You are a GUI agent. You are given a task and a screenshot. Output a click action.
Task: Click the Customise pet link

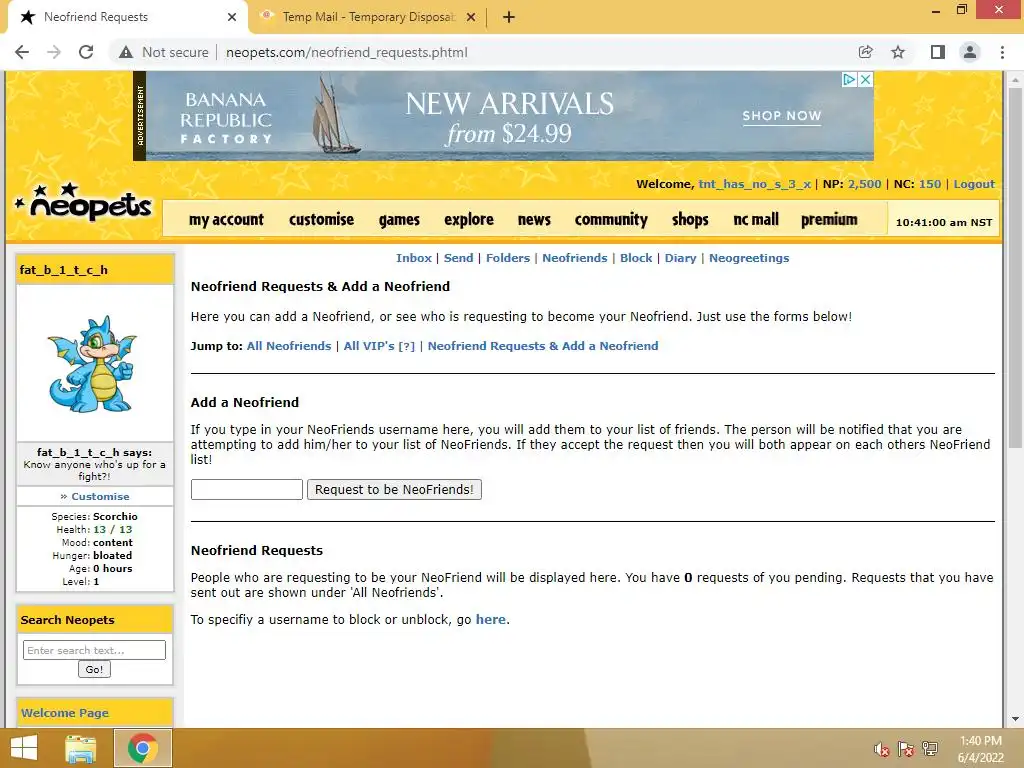point(100,496)
